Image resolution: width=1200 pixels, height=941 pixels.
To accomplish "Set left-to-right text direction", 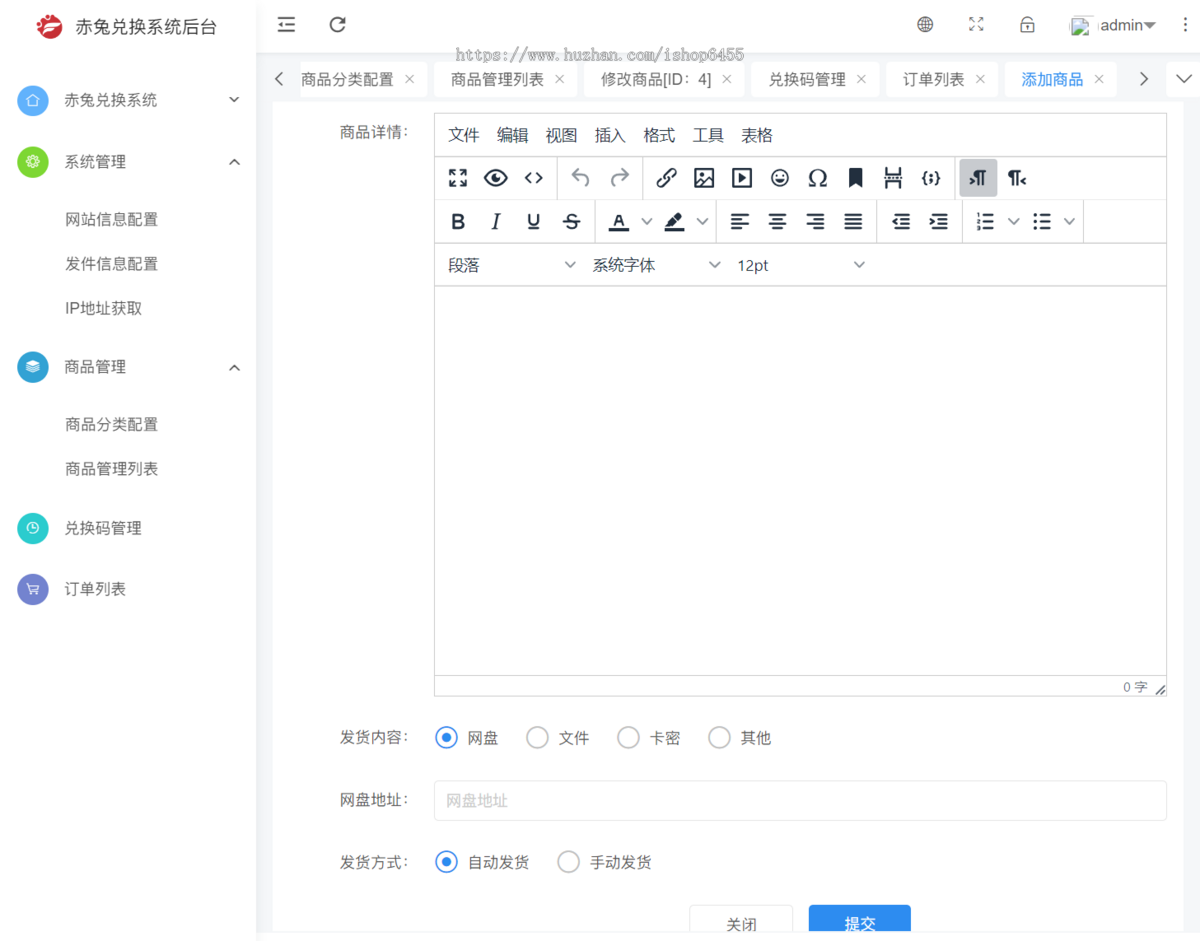I will [x=978, y=178].
